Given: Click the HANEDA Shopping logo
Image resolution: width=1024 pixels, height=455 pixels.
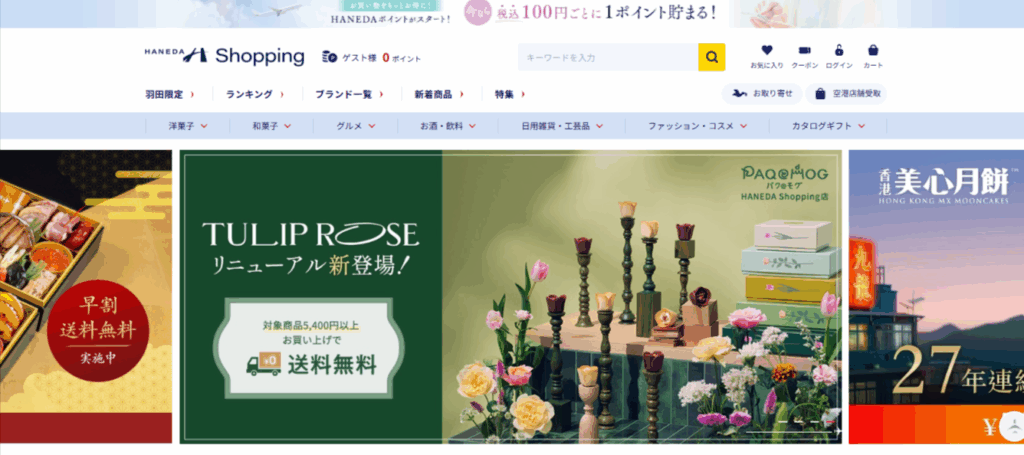Looking at the screenshot, I should (x=225, y=56).
